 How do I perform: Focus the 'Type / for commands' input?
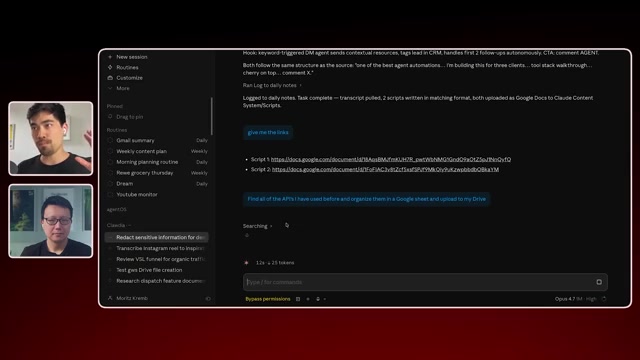[419, 282]
